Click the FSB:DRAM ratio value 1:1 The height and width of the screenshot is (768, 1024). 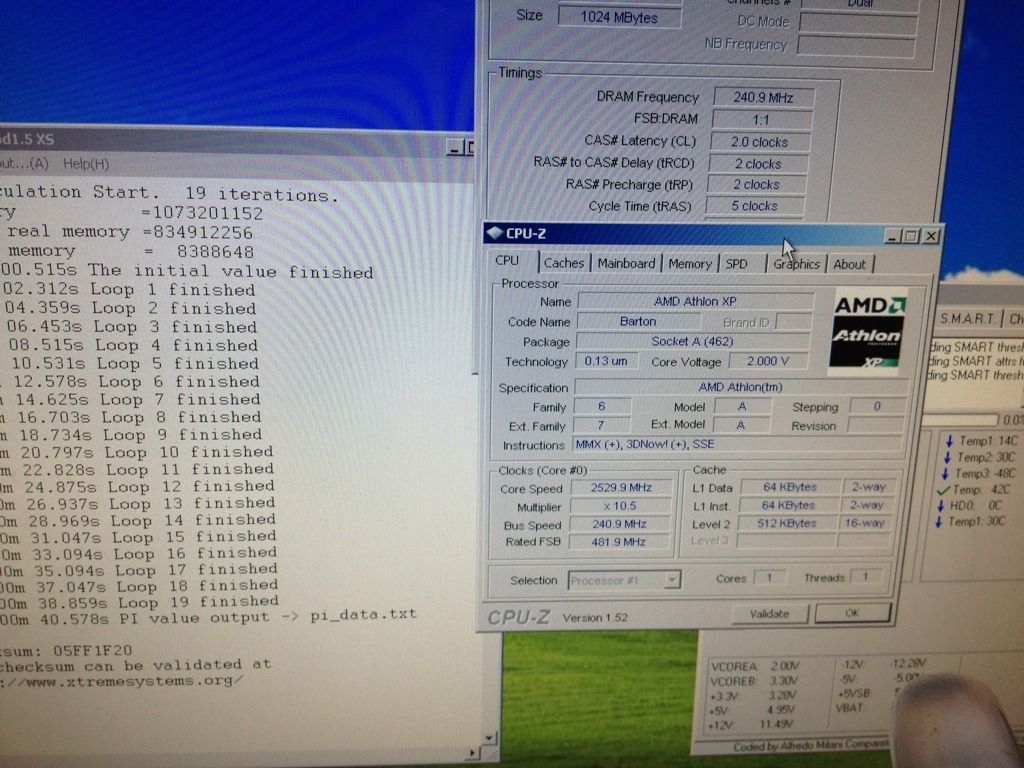761,120
